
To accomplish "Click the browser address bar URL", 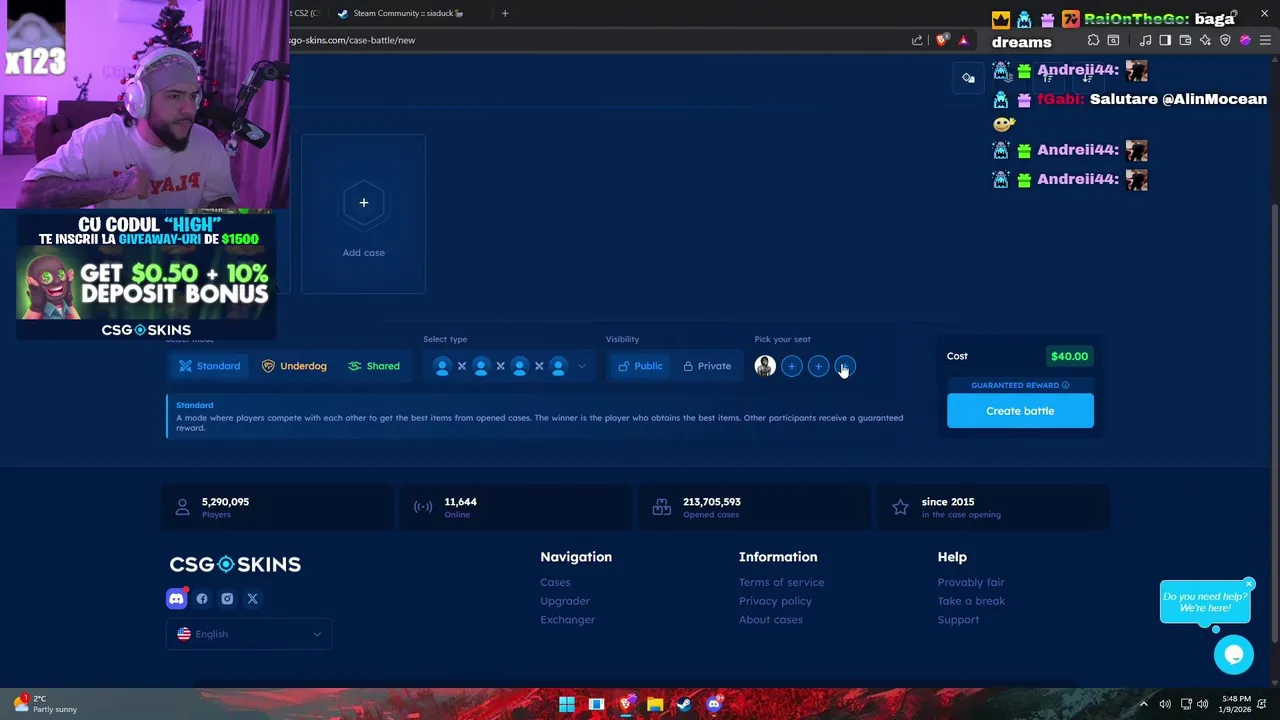I will pyautogui.click(x=352, y=40).
